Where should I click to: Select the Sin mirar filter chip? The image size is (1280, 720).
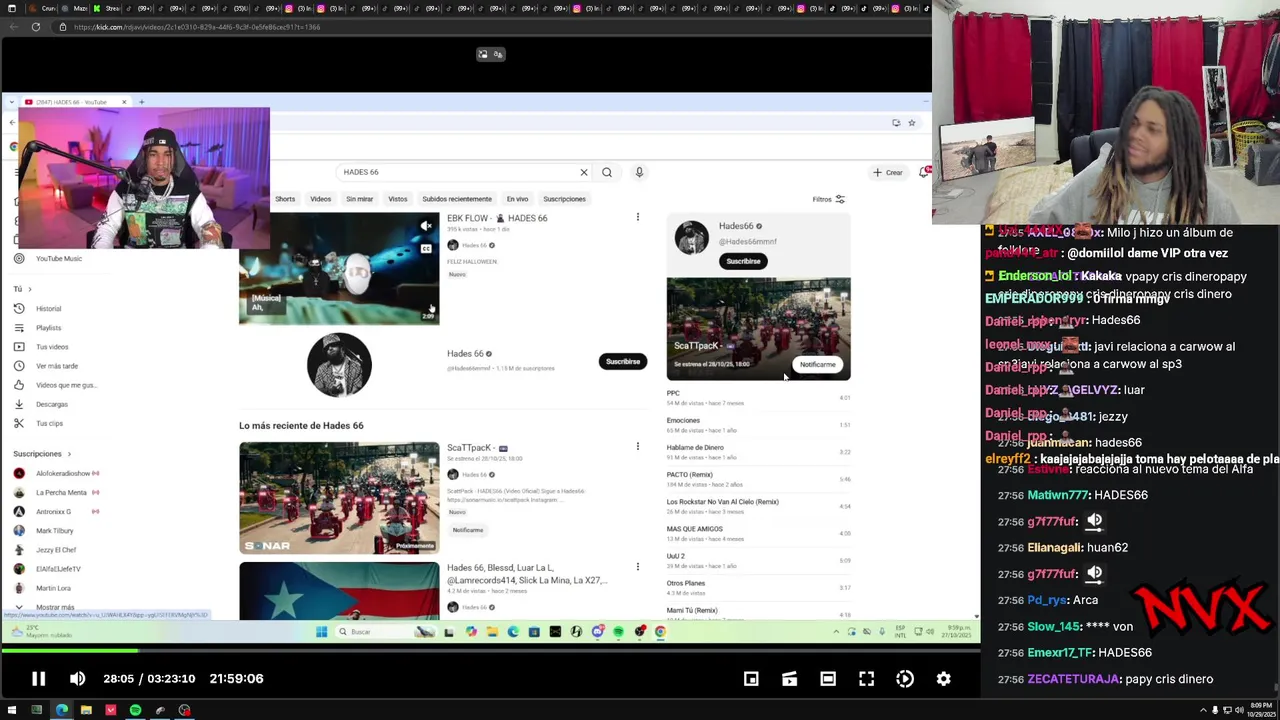click(359, 199)
